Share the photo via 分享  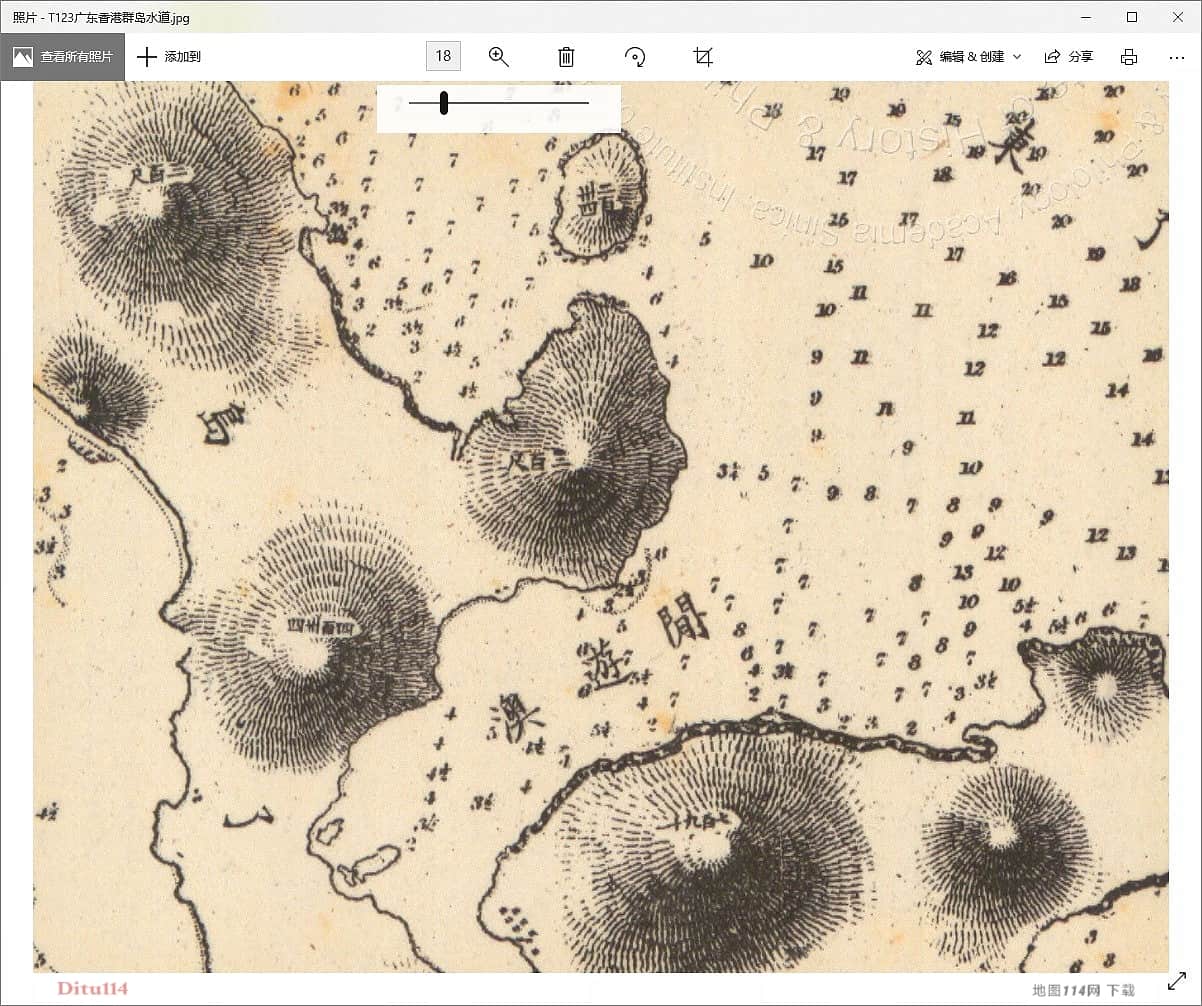tap(1069, 57)
